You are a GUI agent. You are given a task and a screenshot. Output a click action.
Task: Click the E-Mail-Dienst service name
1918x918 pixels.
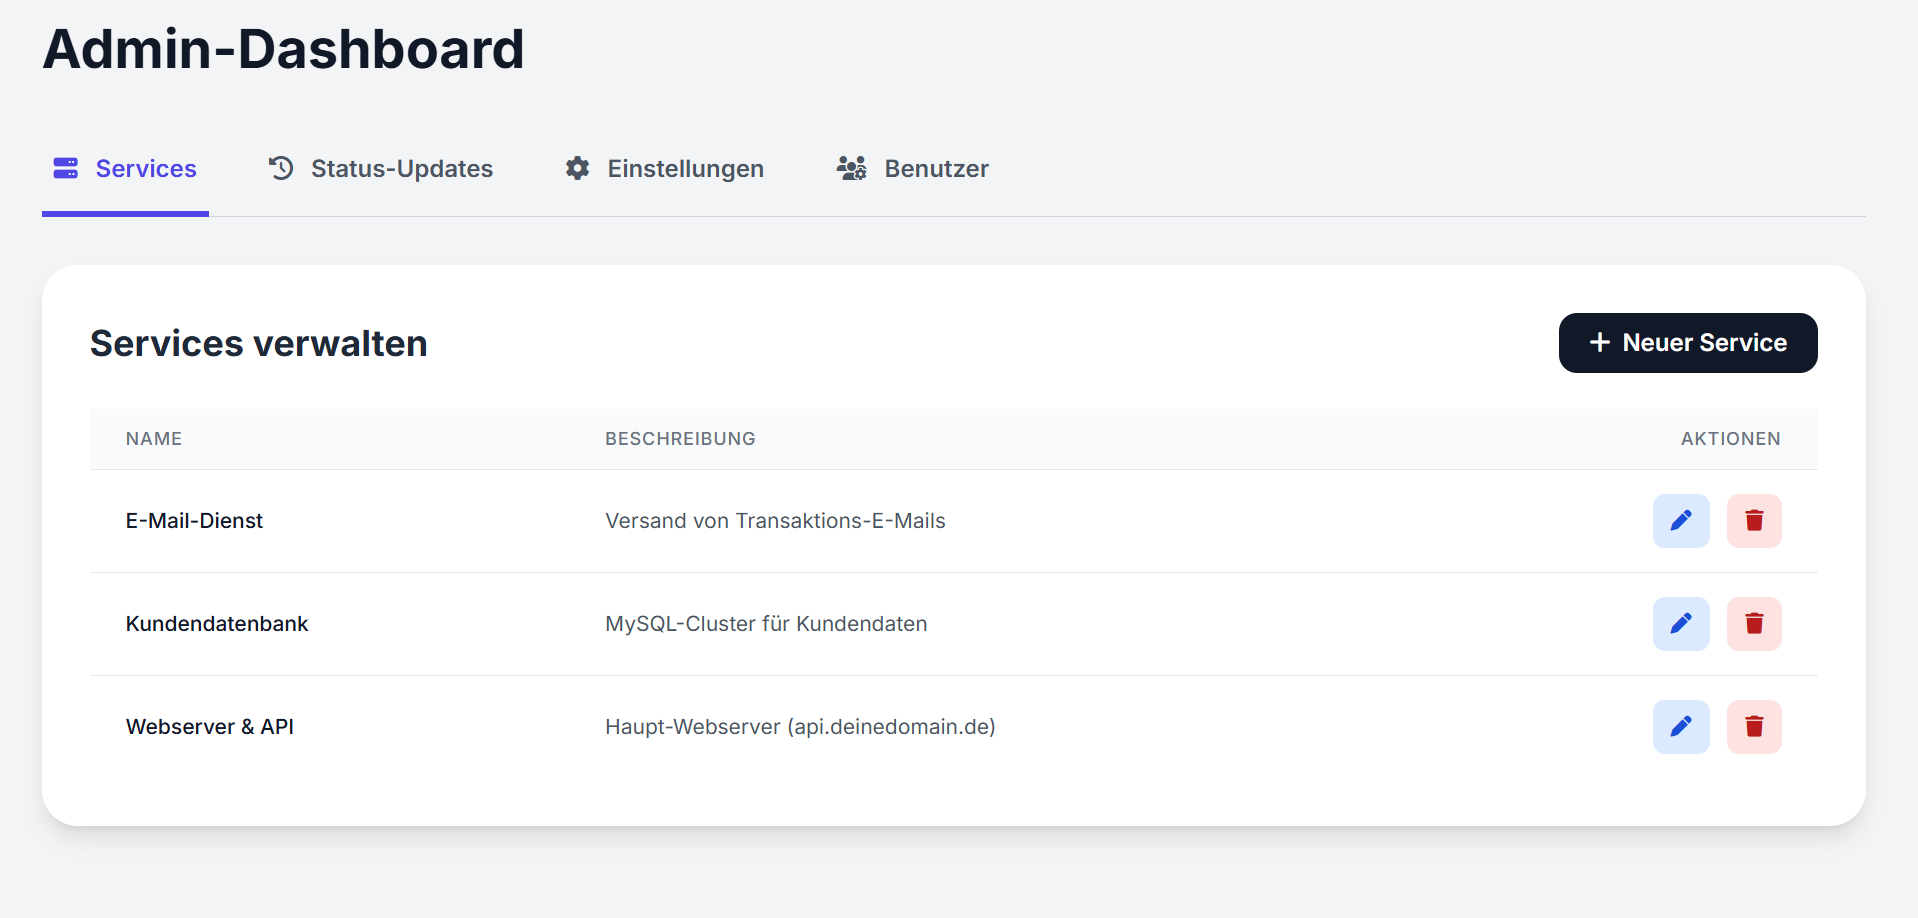pyautogui.click(x=194, y=520)
